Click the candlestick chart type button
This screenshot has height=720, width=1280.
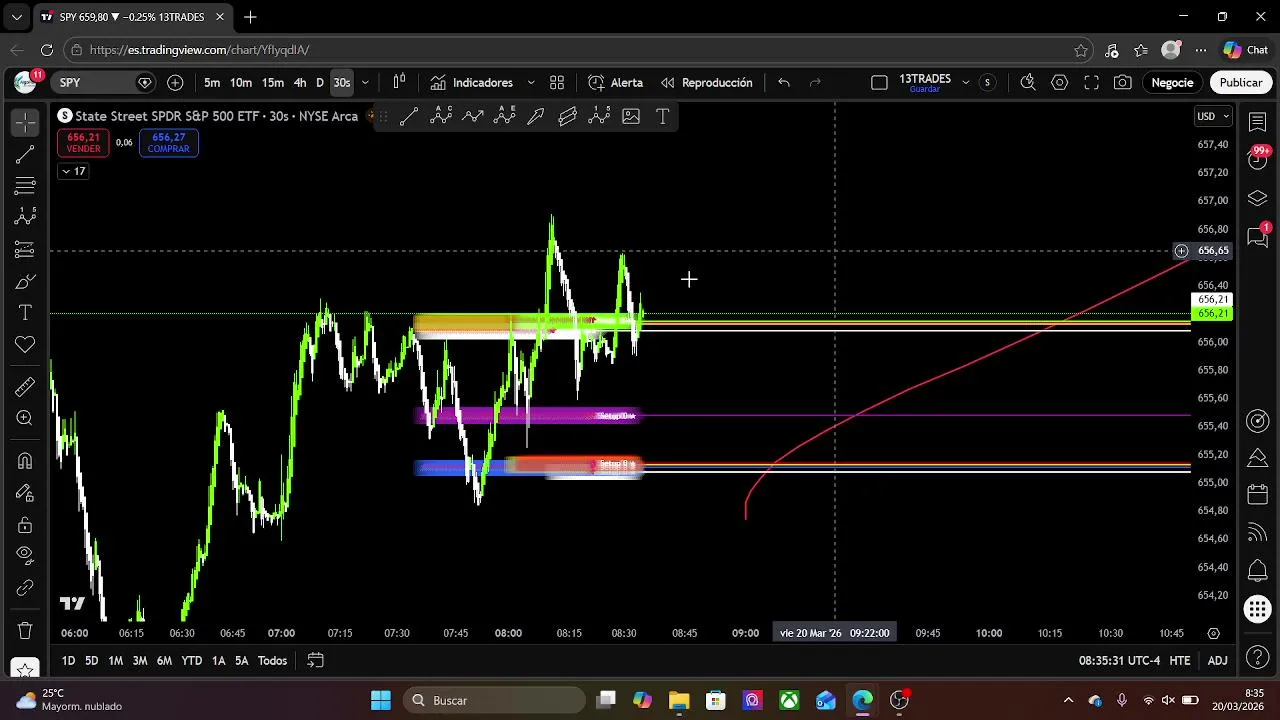[399, 82]
